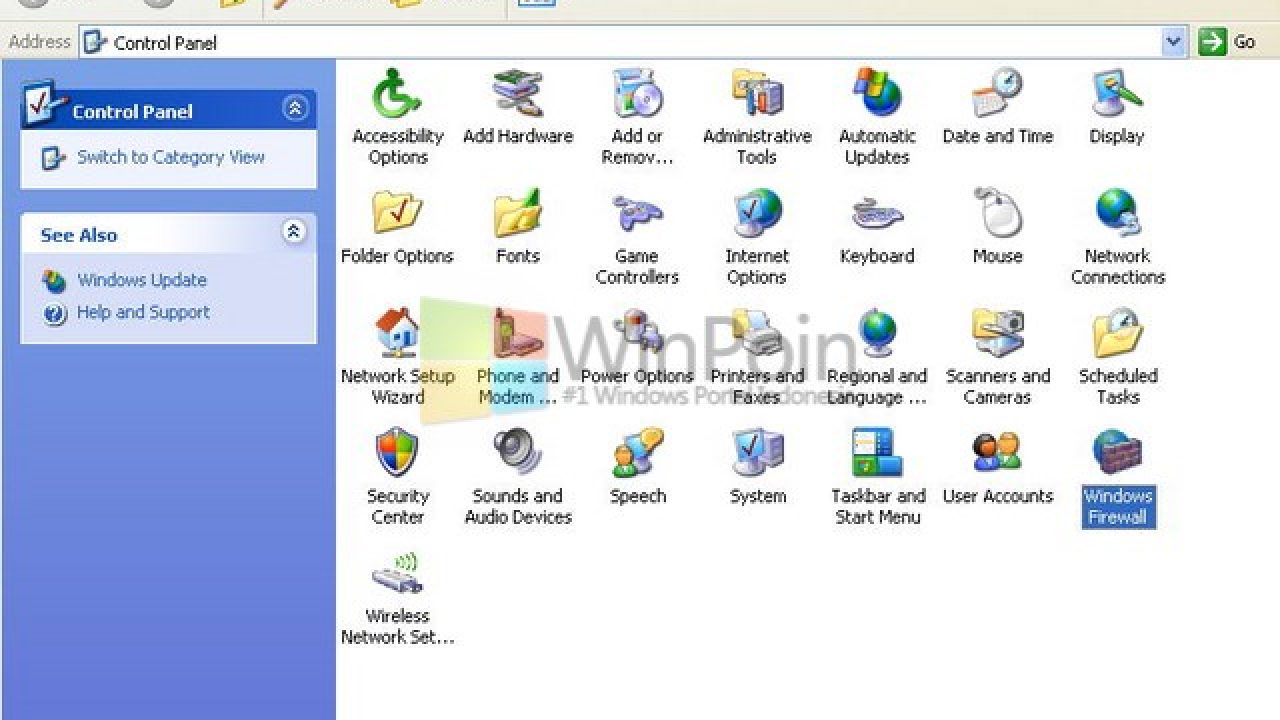Click inside the Address bar field
This screenshot has height=720, width=1280.
(633, 42)
